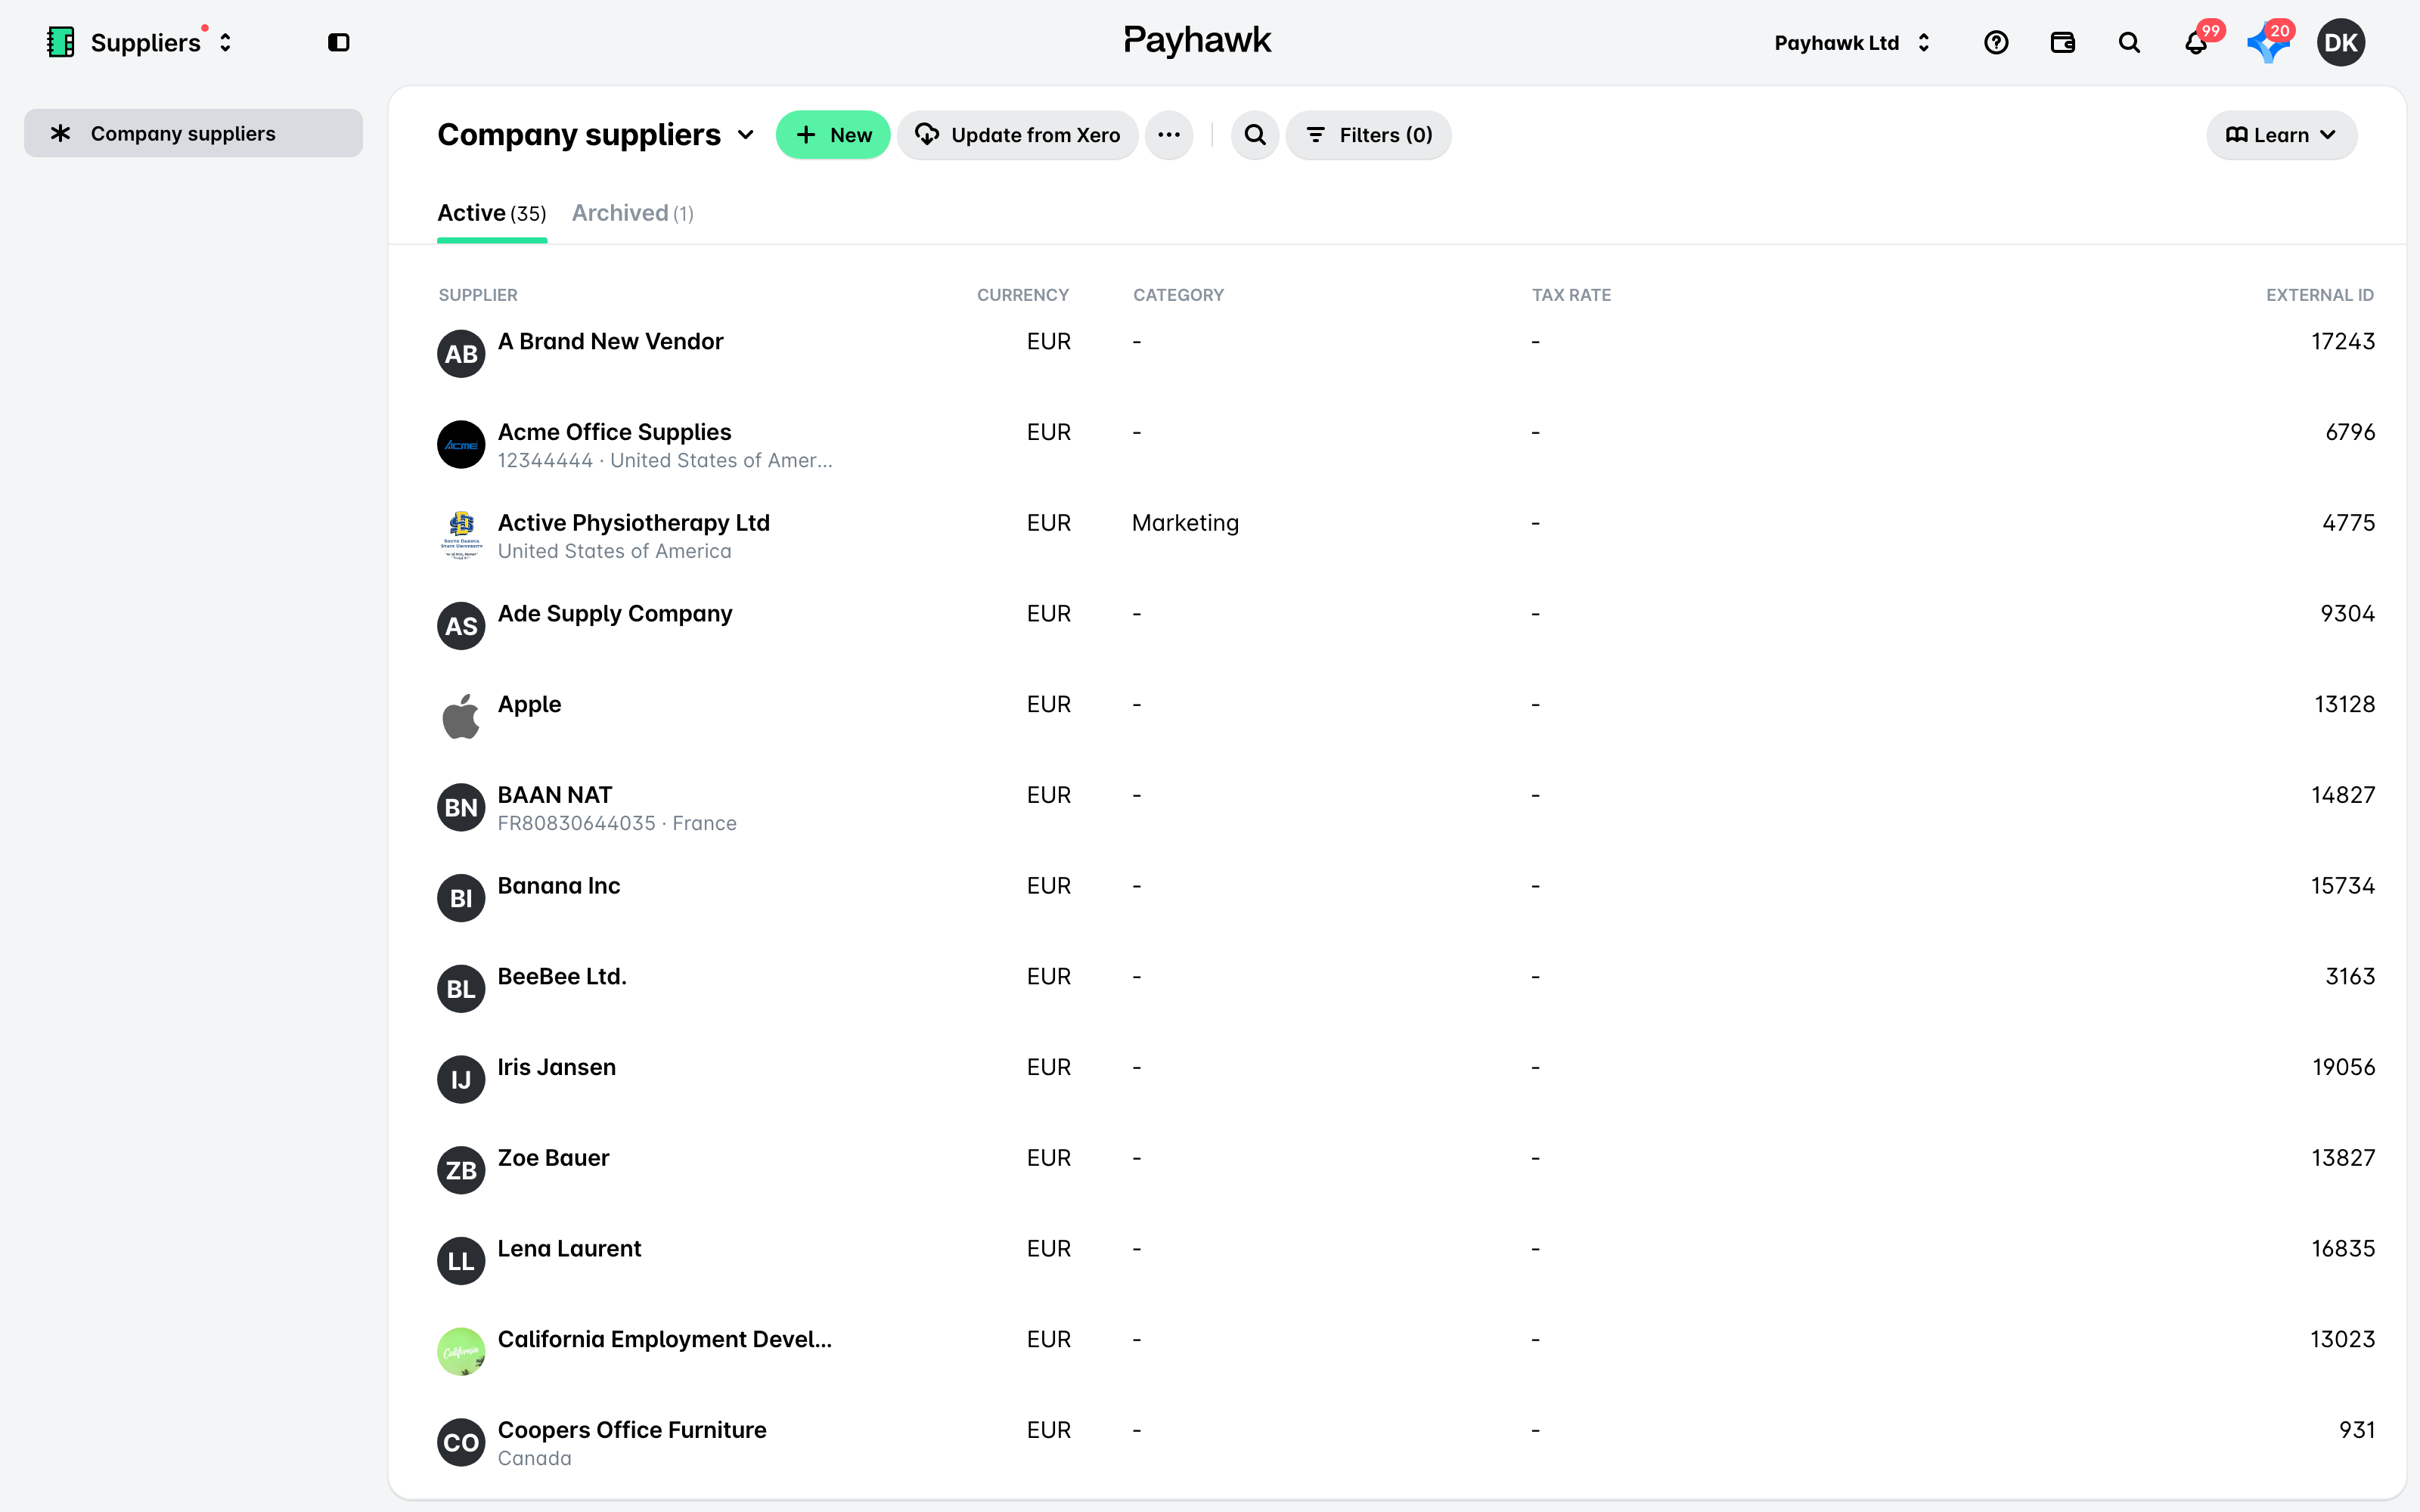
Task: Click the New supplier button
Action: pos(833,135)
